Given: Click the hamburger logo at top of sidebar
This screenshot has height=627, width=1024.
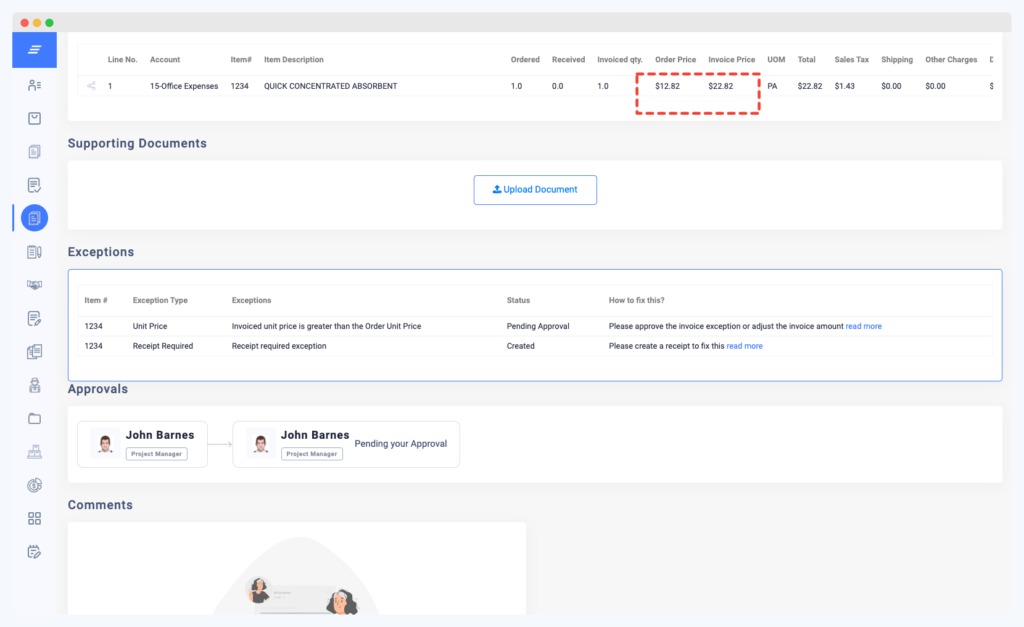Looking at the screenshot, I should click(x=34, y=50).
